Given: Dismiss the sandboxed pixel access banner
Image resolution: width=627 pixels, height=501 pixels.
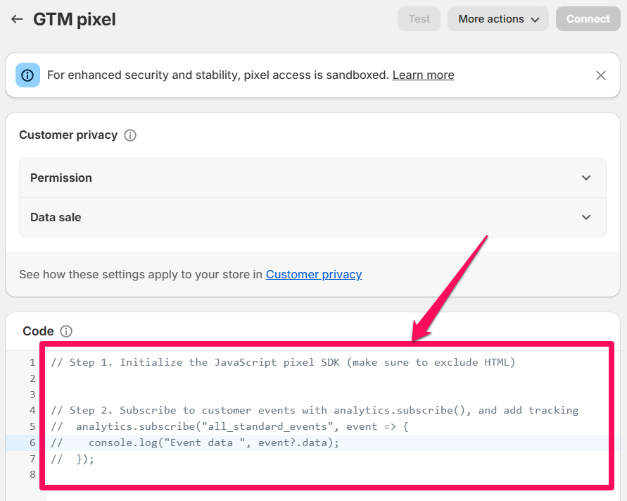Looking at the screenshot, I should tap(601, 75).
